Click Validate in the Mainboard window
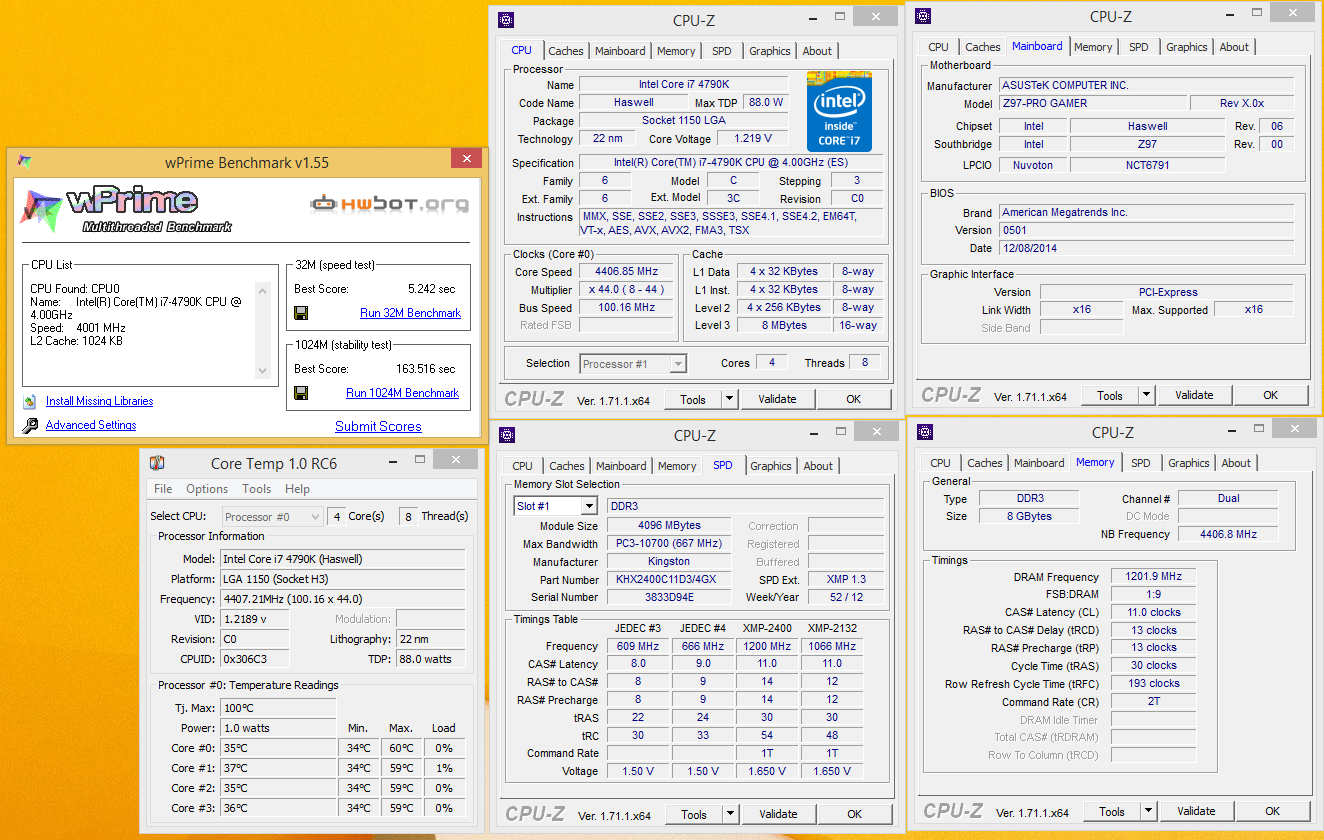This screenshot has height=840, width=1324. coord(1194,395)
